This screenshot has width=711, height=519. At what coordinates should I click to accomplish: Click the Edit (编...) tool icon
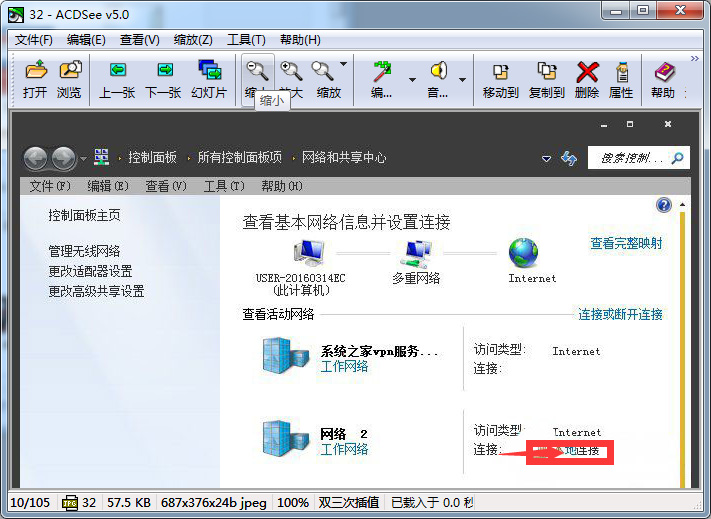(x=382, y=71)
